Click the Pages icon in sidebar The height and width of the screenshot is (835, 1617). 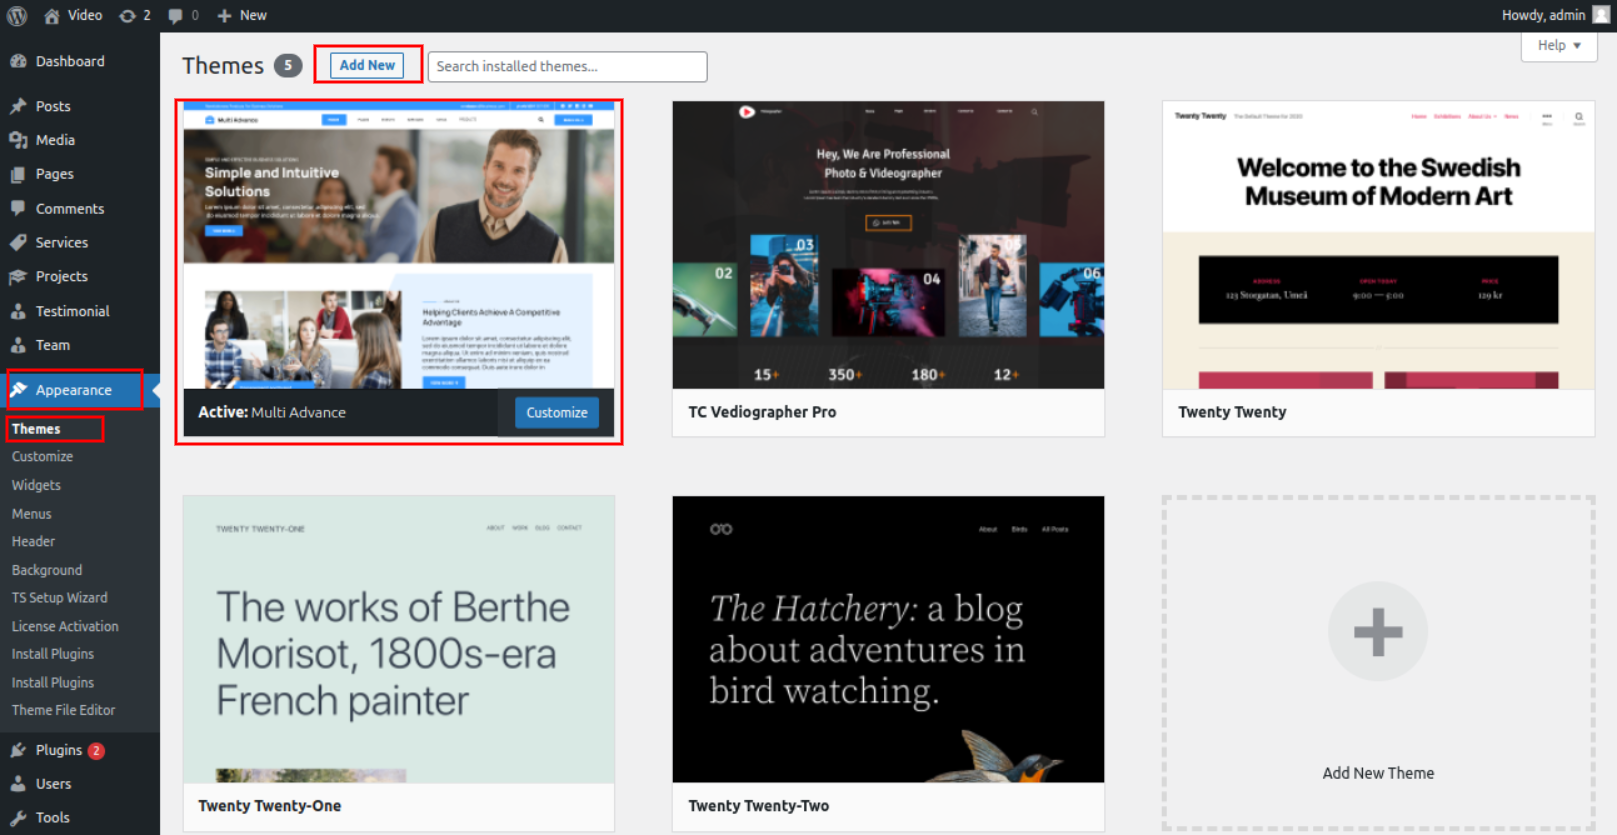pos(18,174)
